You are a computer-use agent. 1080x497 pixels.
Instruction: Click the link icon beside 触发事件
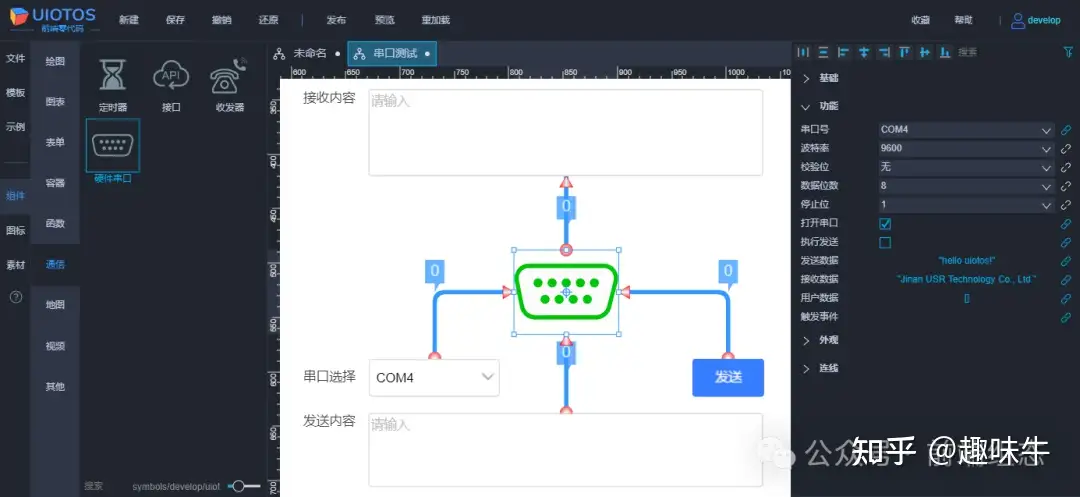pyautogui.click(x=1066, y=317)
